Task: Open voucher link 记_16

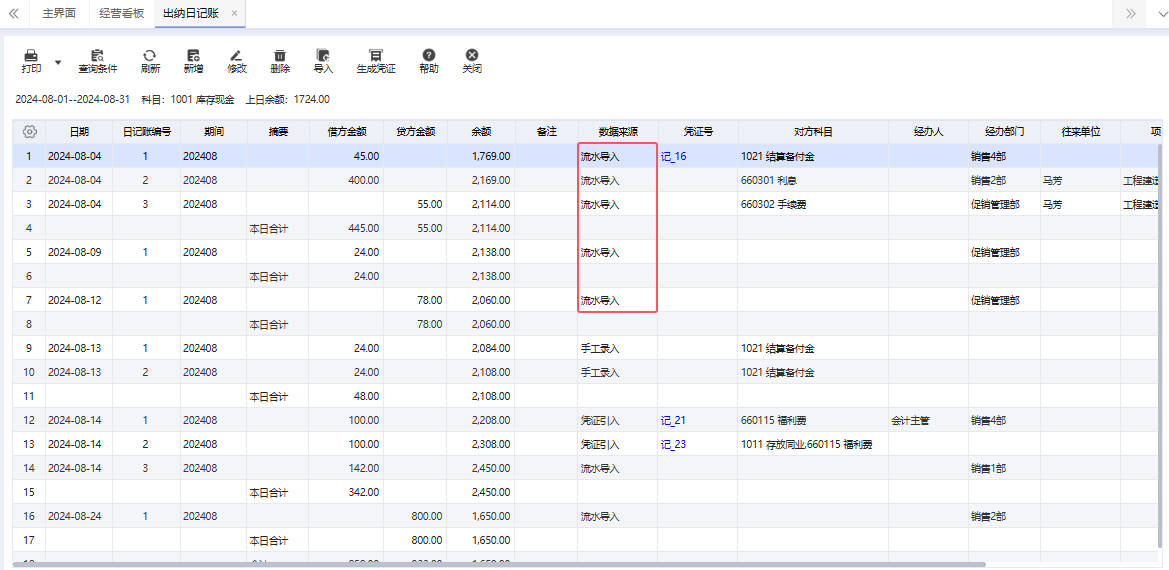Action: point(673,156)
